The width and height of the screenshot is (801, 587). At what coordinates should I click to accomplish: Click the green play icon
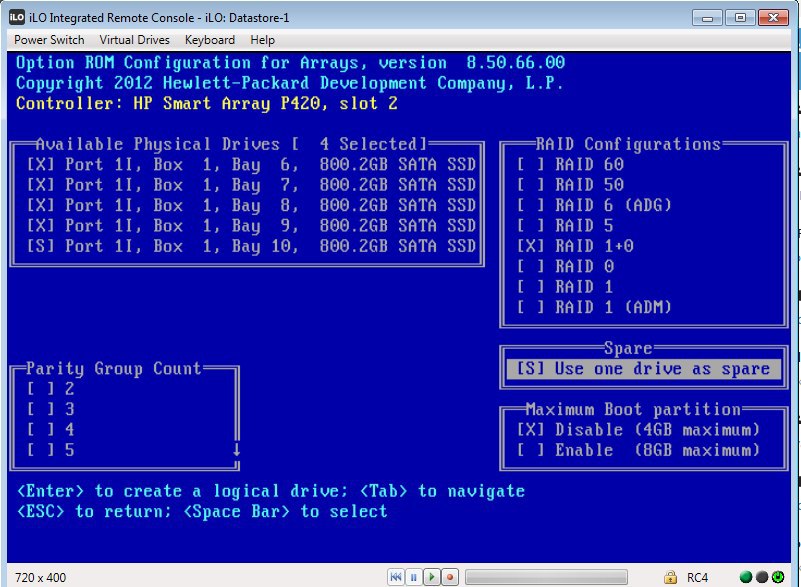[x=432, y=577]
